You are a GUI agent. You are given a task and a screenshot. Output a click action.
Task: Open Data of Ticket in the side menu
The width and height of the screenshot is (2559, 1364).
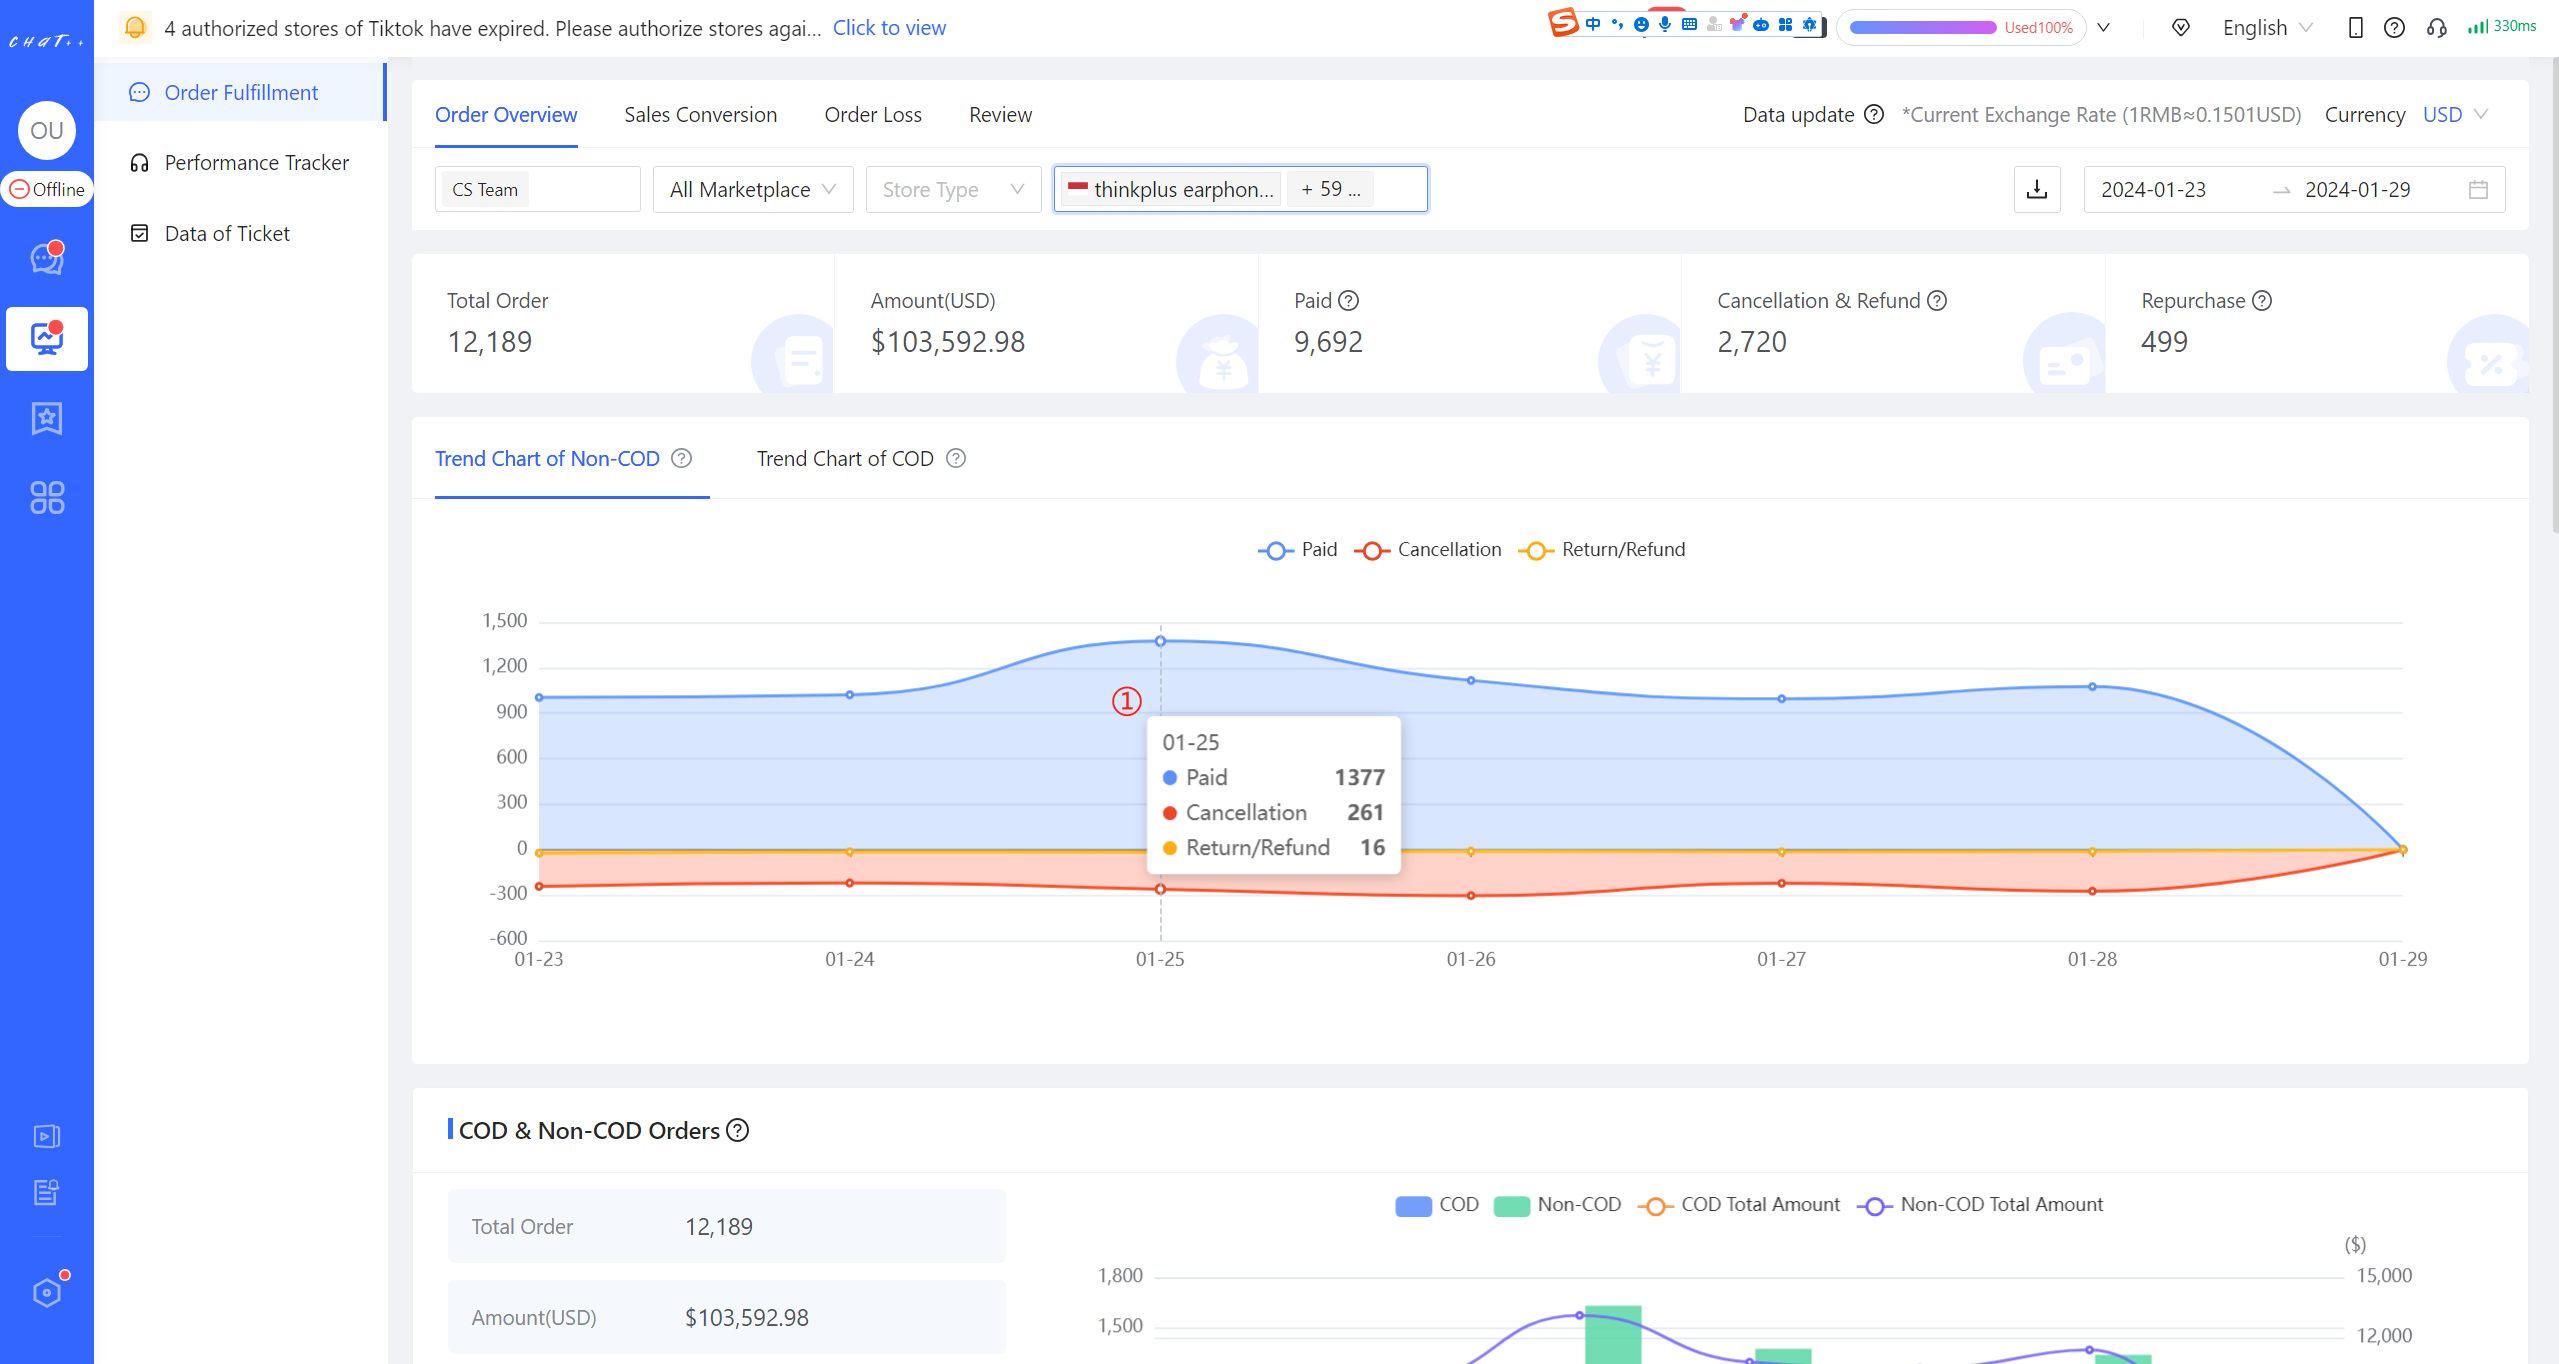241,233
